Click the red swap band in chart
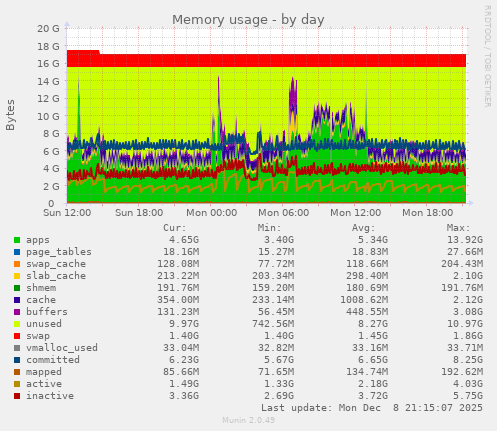 pos(267,60)
